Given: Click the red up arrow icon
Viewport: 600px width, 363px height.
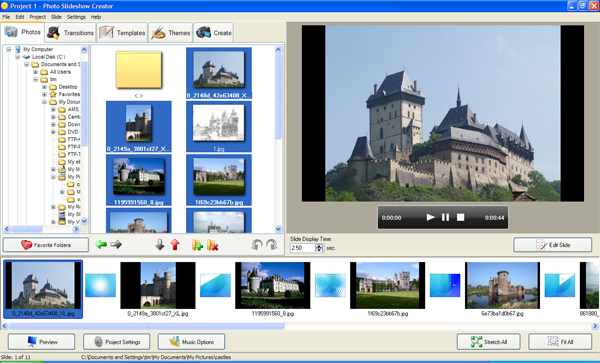Looking at the screenshot, I should point(175,244).
